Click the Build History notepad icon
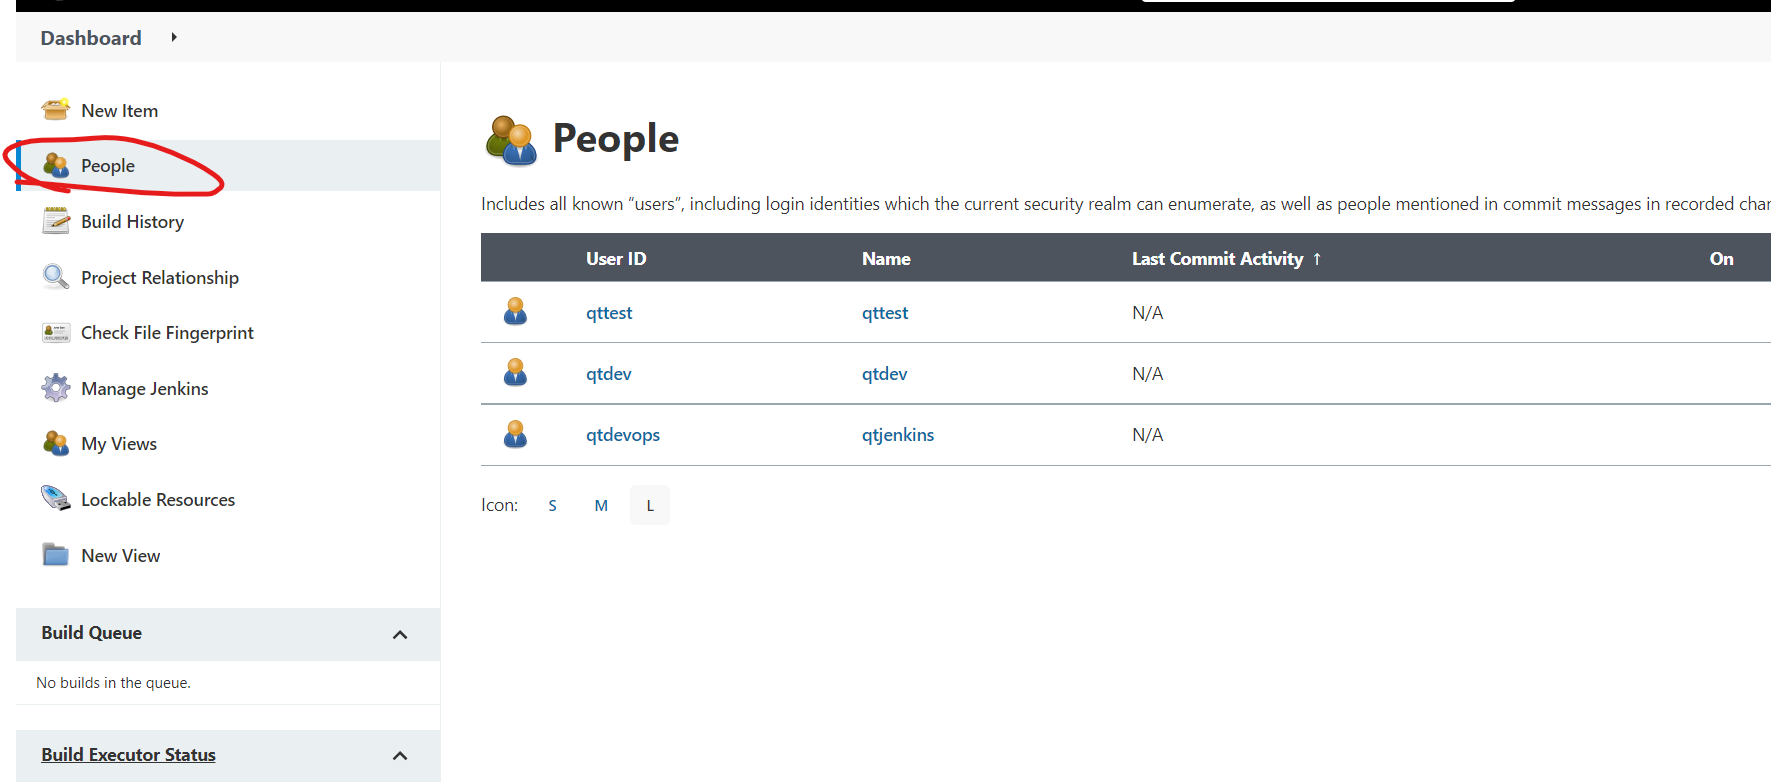 point(56,220)
